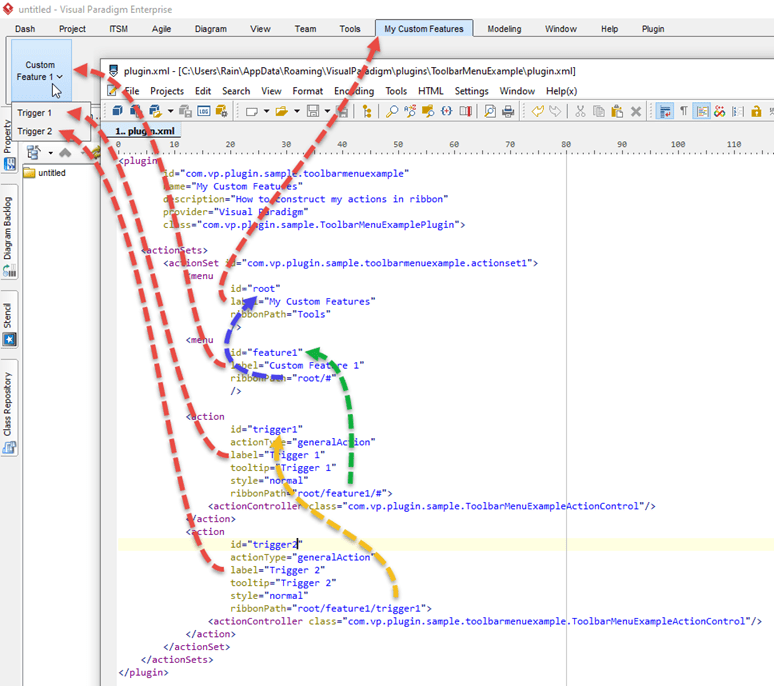Open the Format menu in the editor
Viewport: 774px width, 686px height.
click(x=308, y=91)
